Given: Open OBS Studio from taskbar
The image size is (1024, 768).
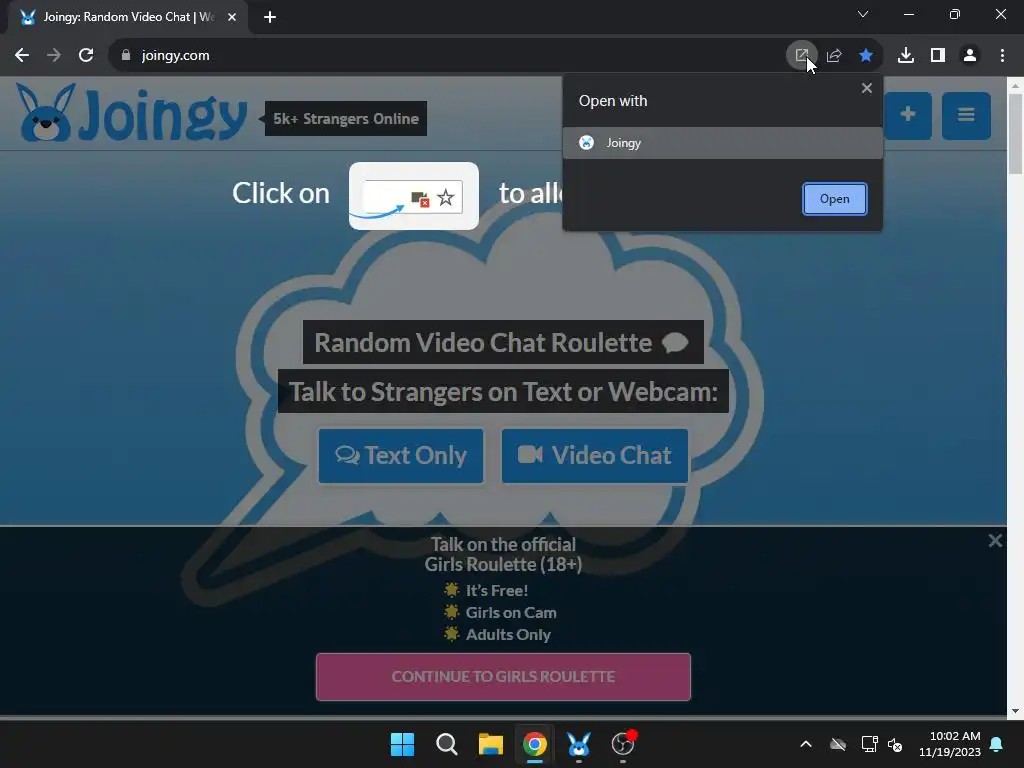Looking at the screenshot, I should tap(623, 744).
